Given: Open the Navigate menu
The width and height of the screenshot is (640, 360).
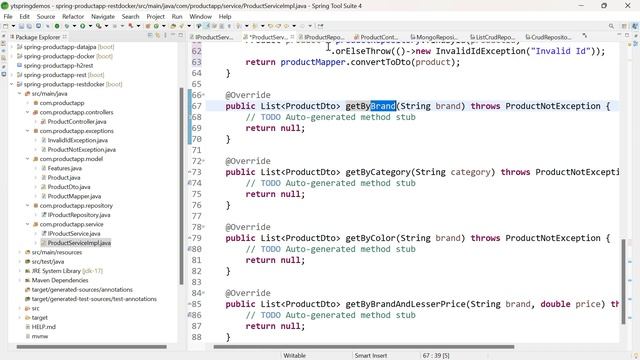Looking at the screenshot, I should pyautogui.click(x=103, y=16).
